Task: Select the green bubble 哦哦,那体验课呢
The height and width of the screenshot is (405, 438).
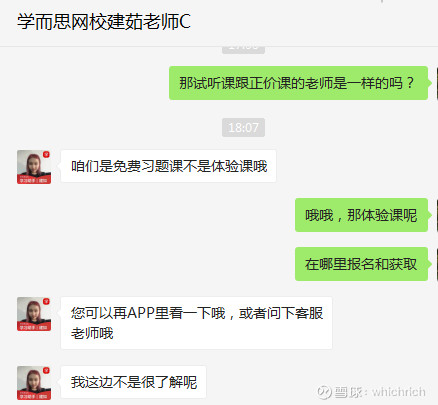Action: coord(361,215)
